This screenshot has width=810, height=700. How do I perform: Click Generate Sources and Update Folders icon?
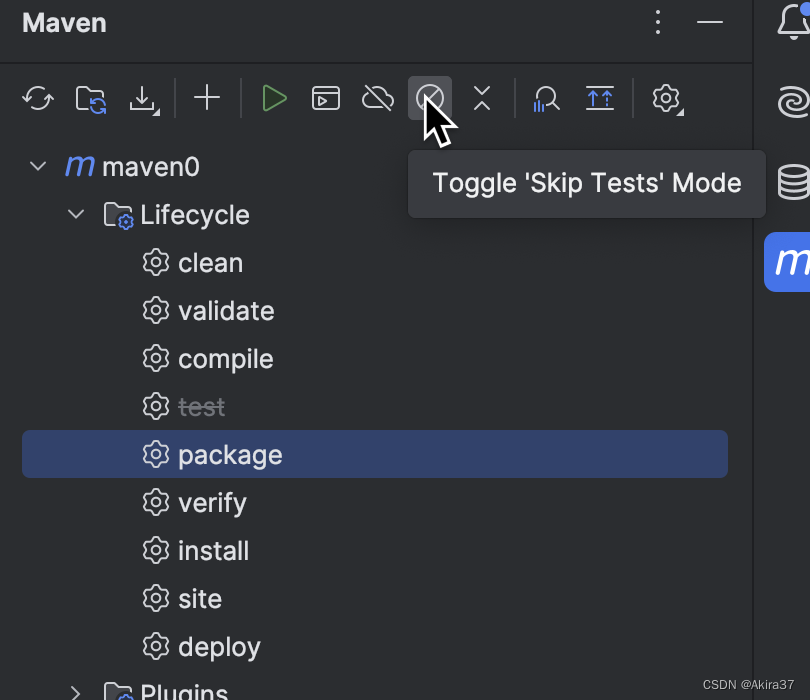click(90, 99)
